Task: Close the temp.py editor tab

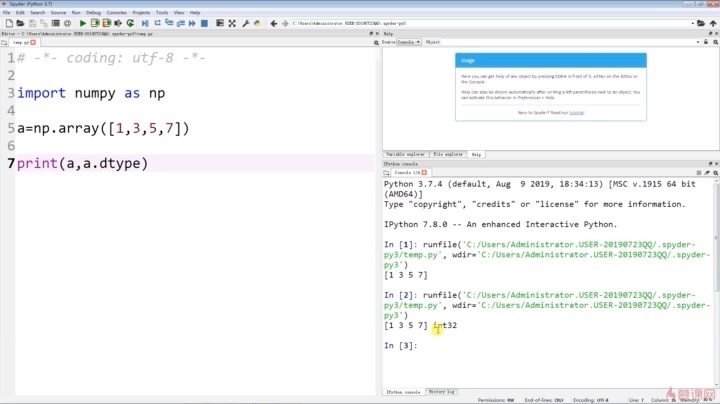Action: (x=33, y=42)
